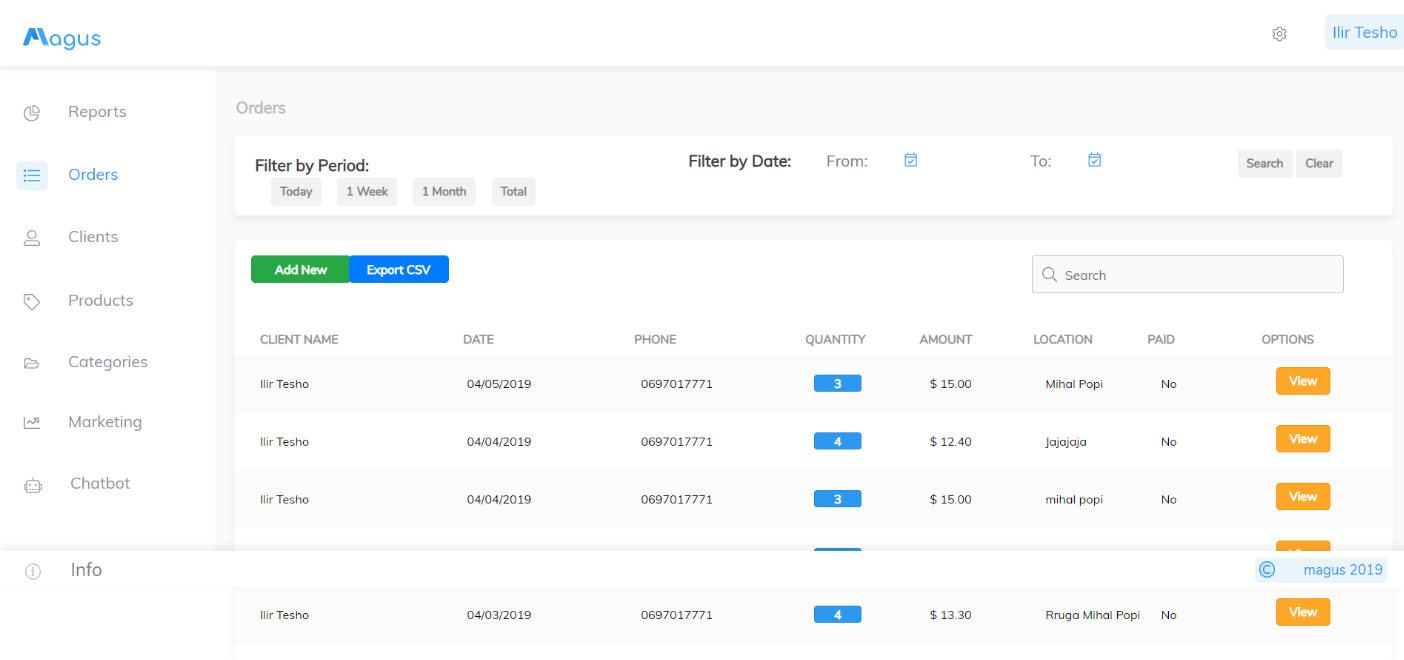Sort by Date column header
Viewport: 1404px width, 660px height.
(479, 340)
